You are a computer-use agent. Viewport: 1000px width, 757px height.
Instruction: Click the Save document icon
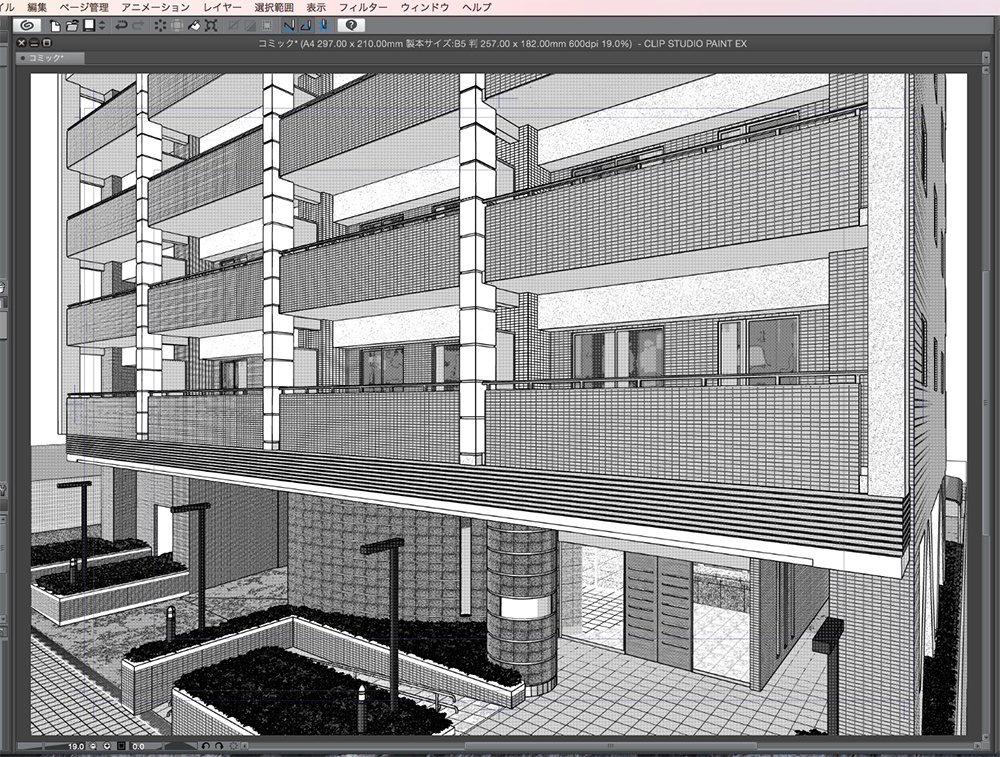[x=87, y=25]
